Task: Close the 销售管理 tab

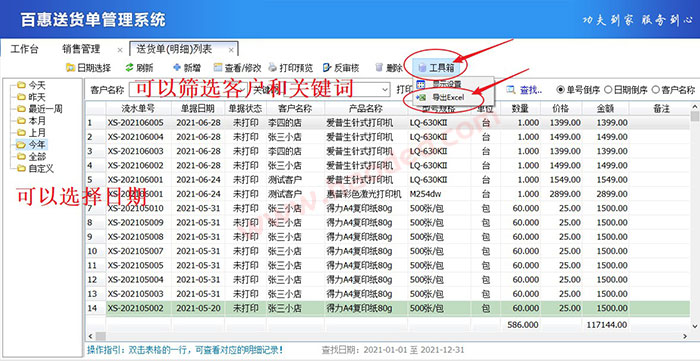Action: point(120,50)
